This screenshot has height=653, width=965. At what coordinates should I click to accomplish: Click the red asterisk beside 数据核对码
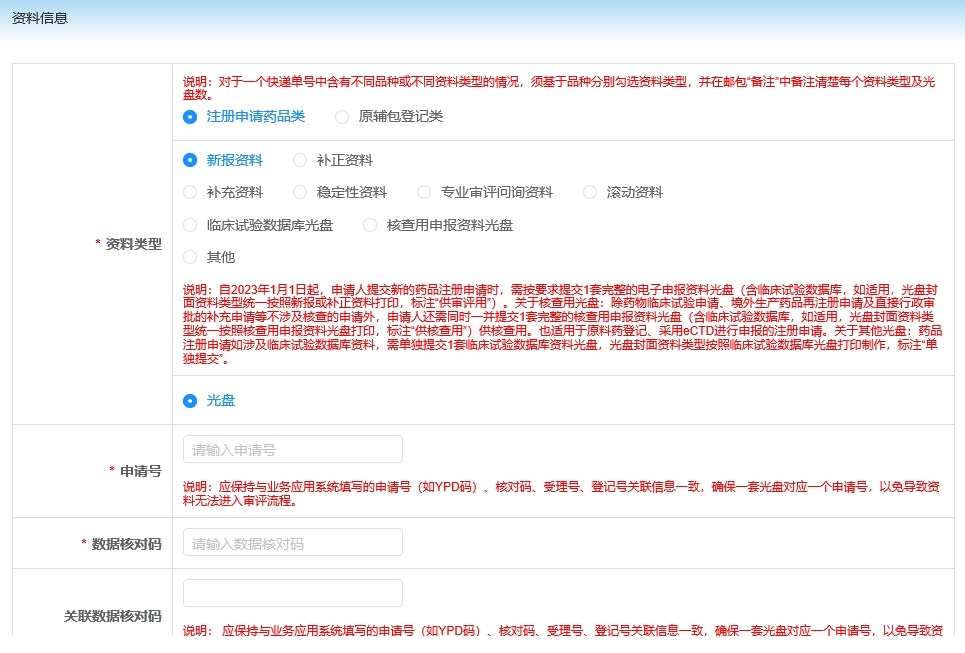(x=83, y=542)
